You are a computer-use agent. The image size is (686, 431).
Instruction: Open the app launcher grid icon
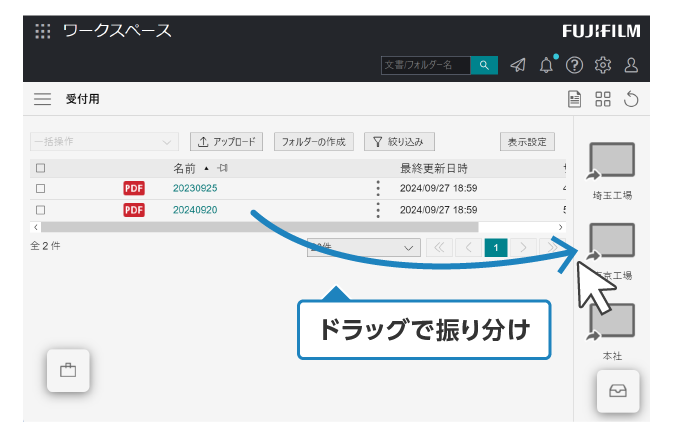pyautogui.click(x=42, y=31)
